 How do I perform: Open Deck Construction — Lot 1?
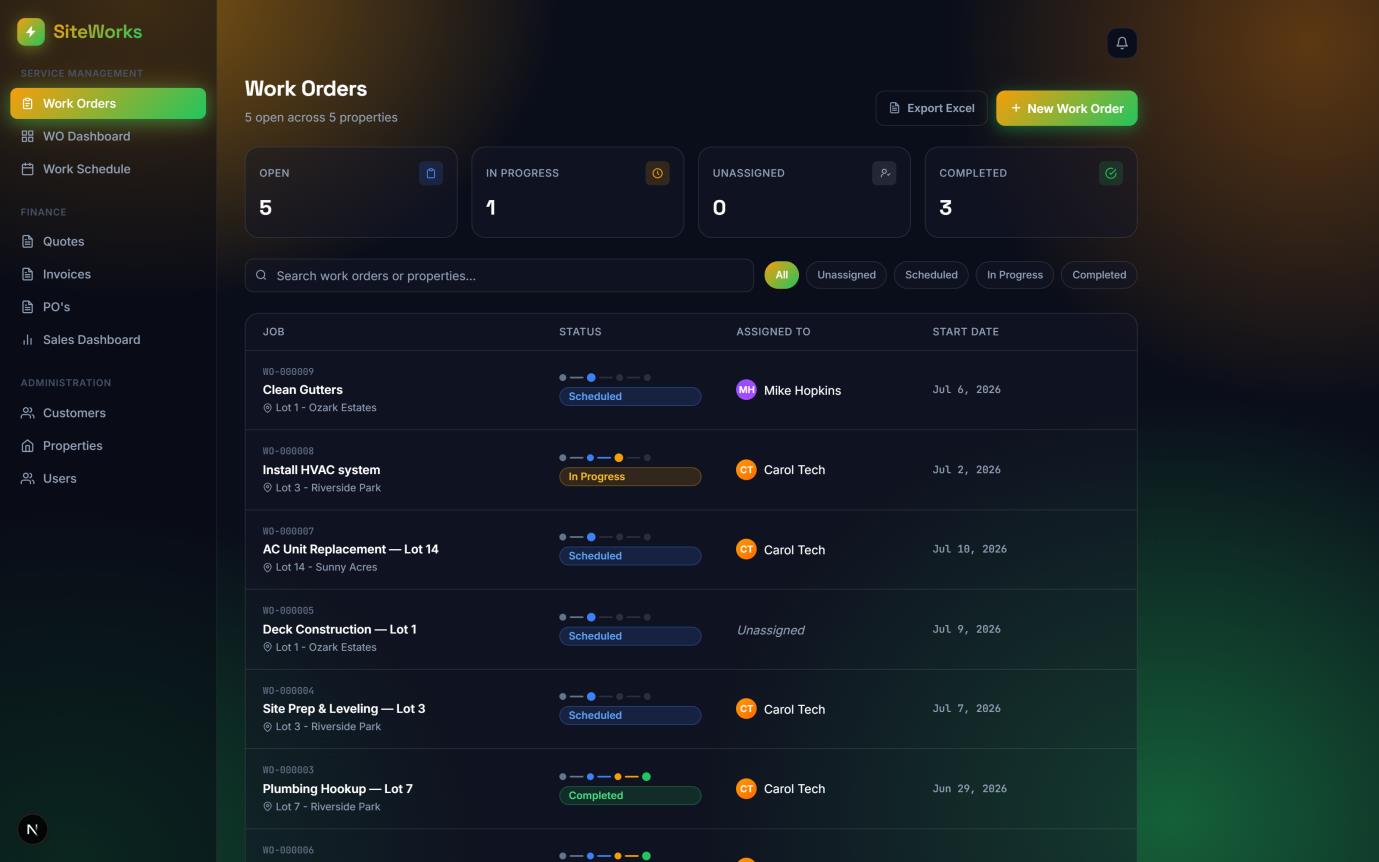point(339,629)
